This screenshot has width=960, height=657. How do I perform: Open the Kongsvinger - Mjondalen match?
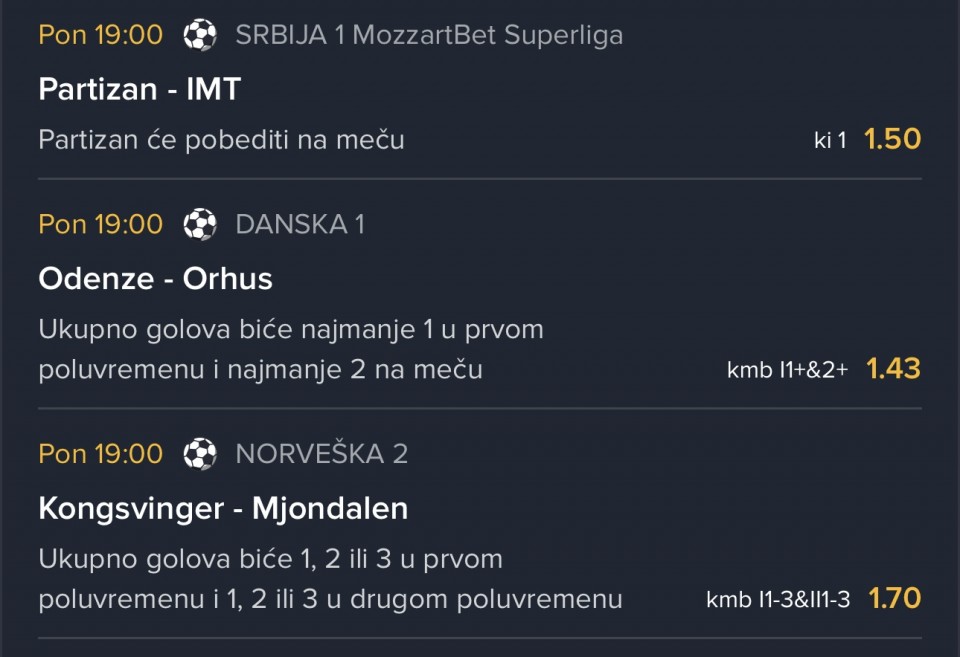tap(223, 509)
